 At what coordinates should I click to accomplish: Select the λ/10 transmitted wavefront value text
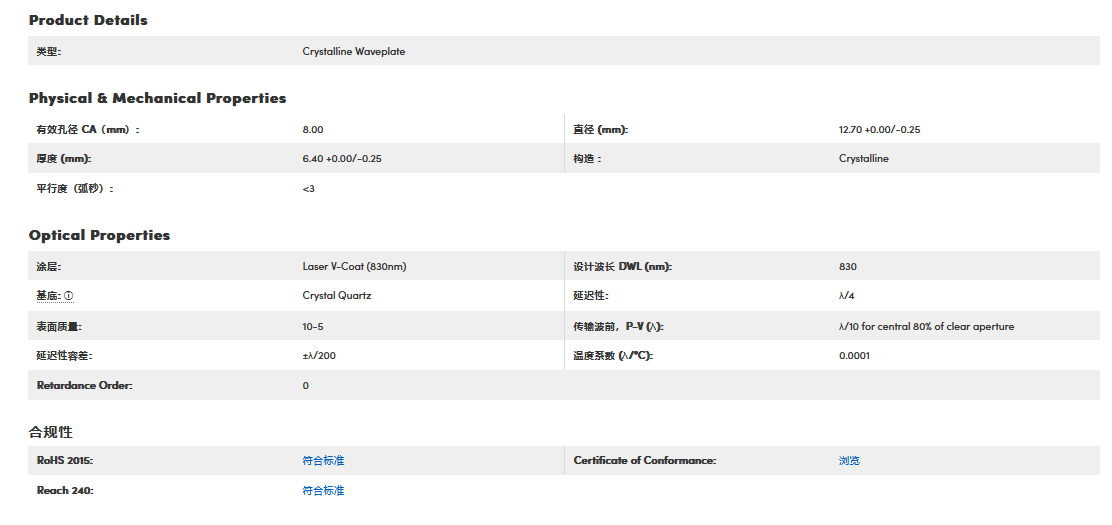point(926,327)
